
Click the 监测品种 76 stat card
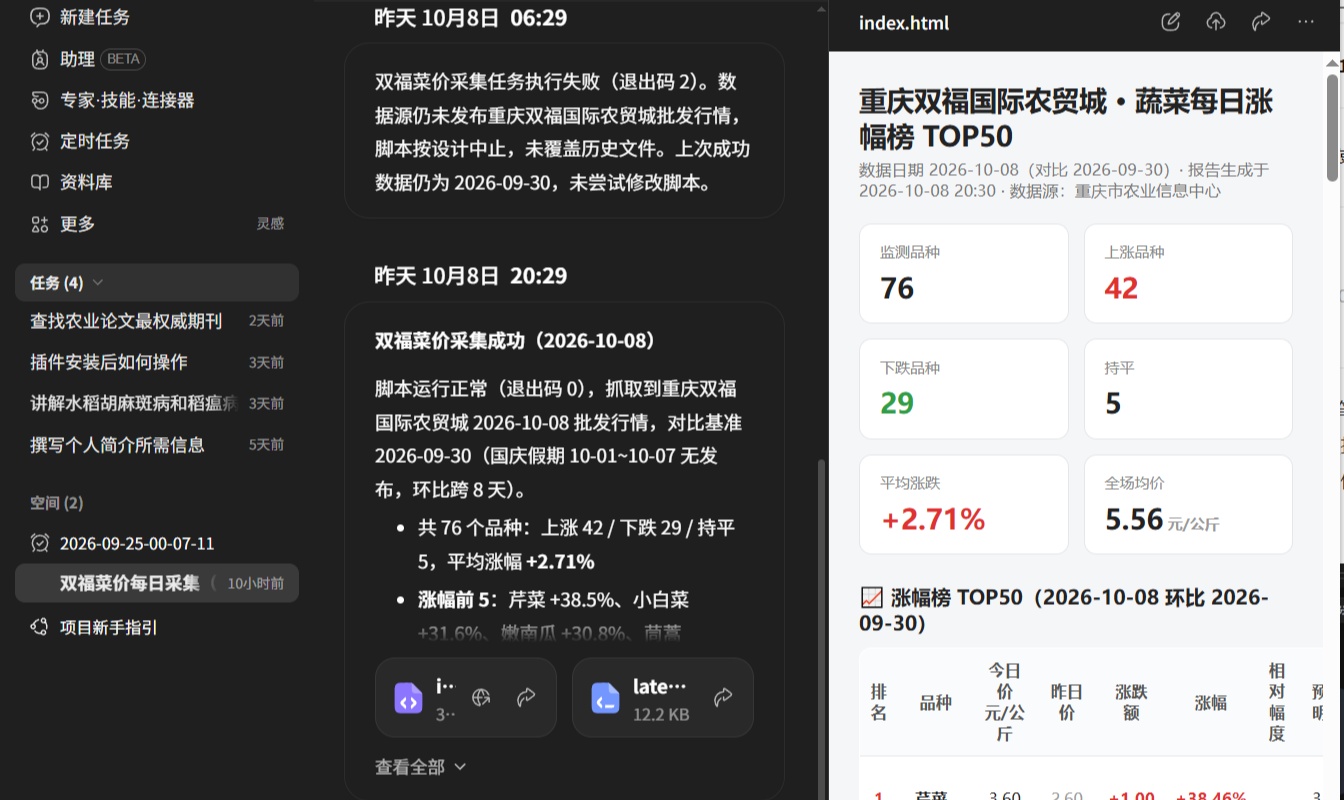(x=964, y=273)
